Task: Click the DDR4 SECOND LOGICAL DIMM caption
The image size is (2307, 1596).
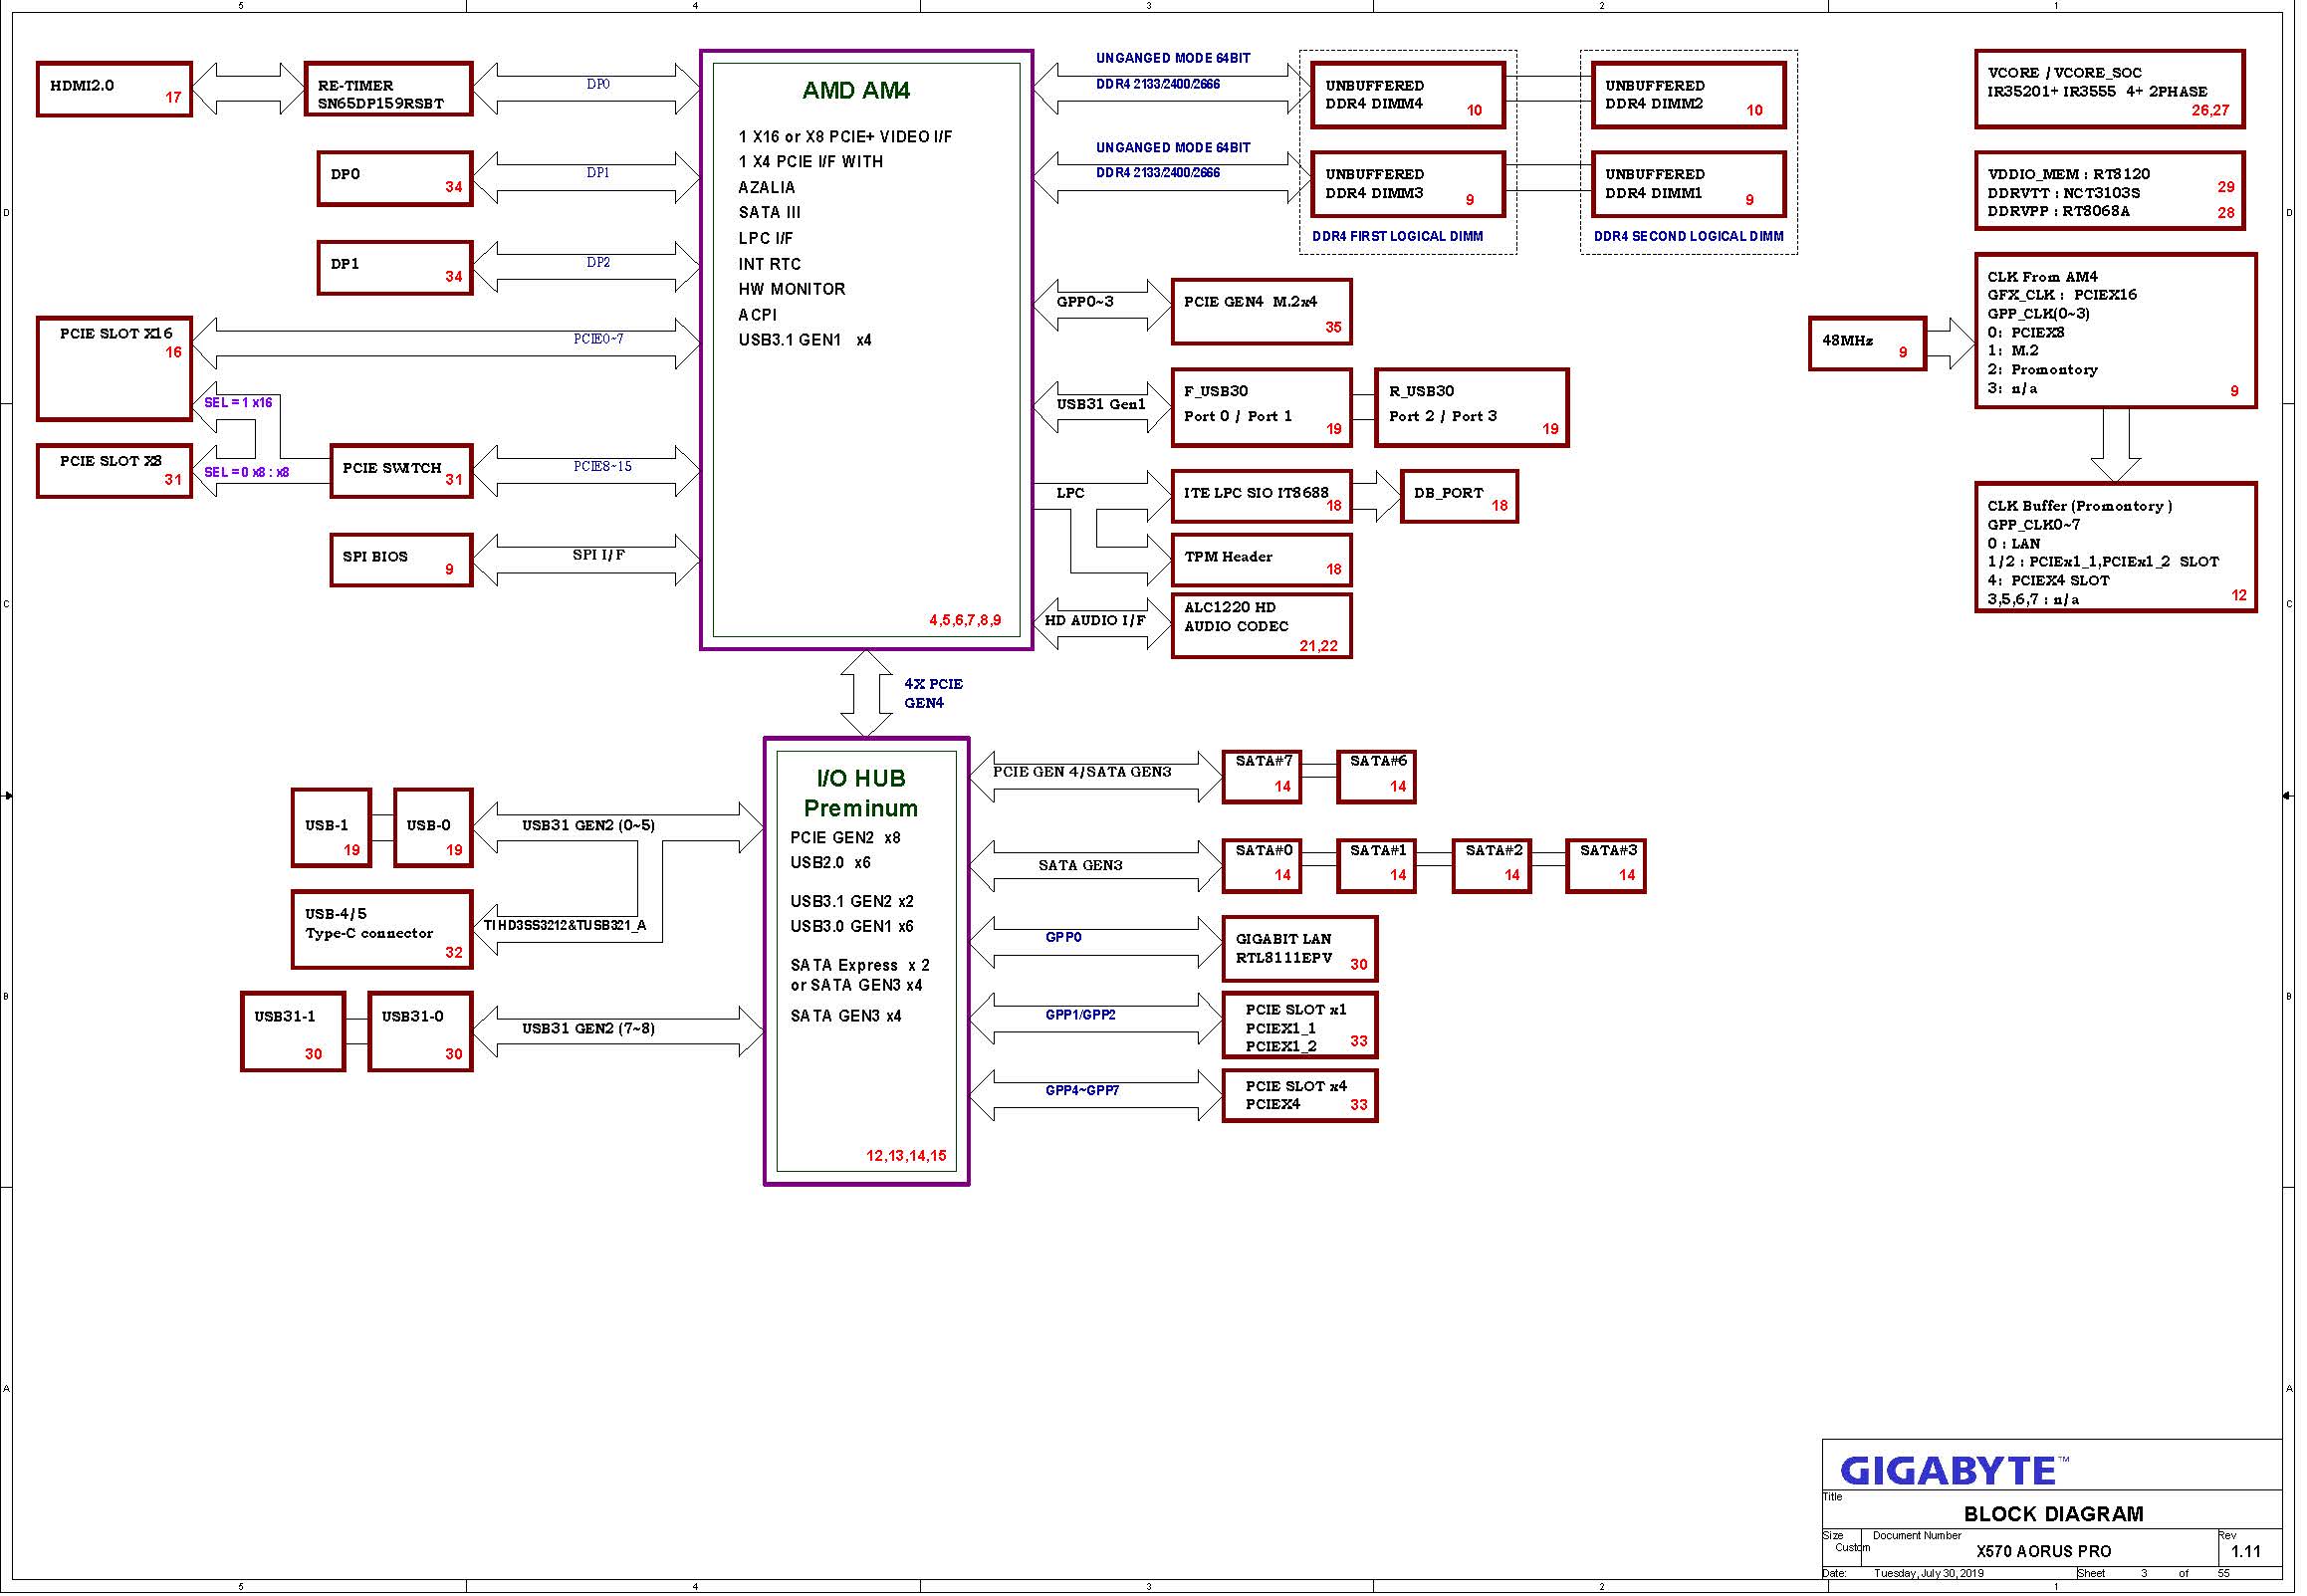Action: coord(1689,237)
